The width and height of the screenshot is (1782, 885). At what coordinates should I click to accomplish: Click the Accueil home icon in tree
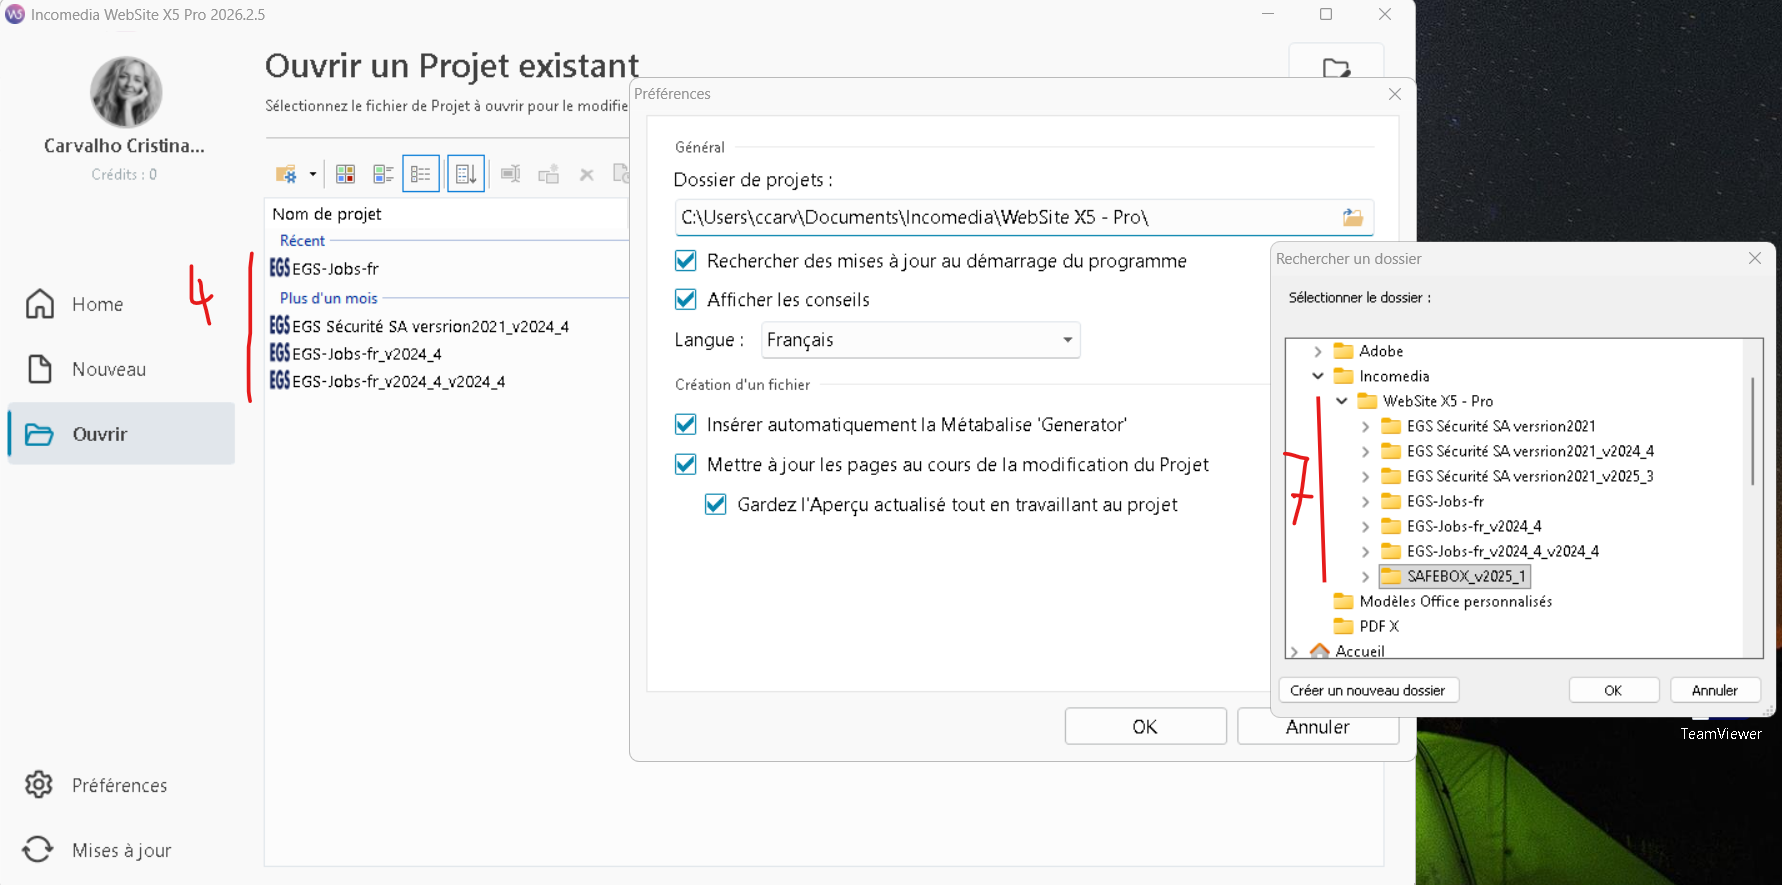1320,651
